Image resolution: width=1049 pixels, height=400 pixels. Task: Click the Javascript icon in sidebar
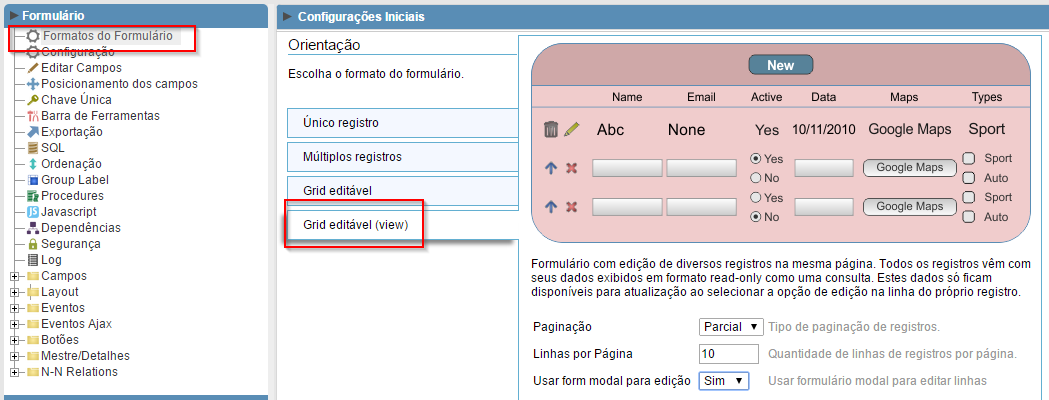(x=33, y=212)
